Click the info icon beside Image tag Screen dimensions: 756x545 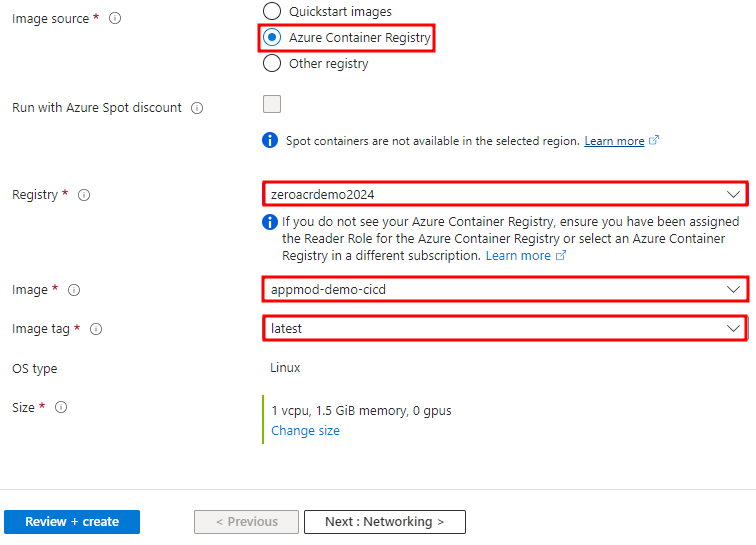96,329
